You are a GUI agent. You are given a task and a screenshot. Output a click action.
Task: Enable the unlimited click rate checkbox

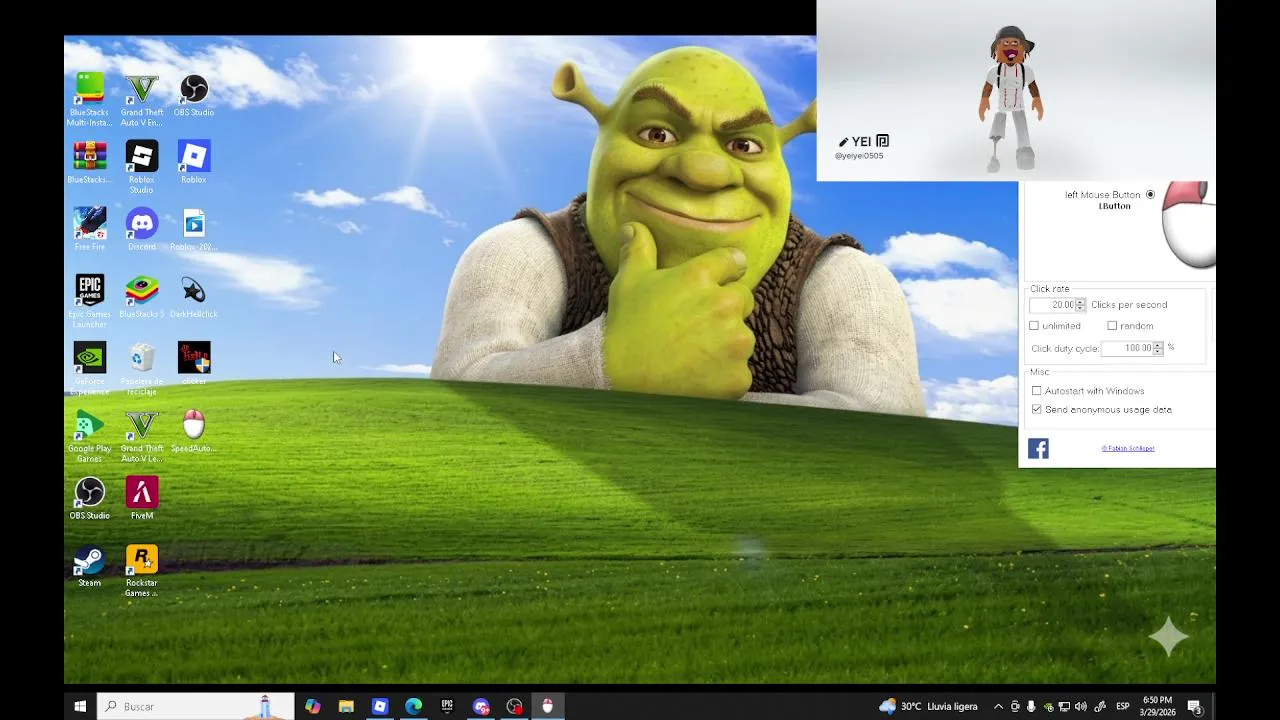(1034, 326)
